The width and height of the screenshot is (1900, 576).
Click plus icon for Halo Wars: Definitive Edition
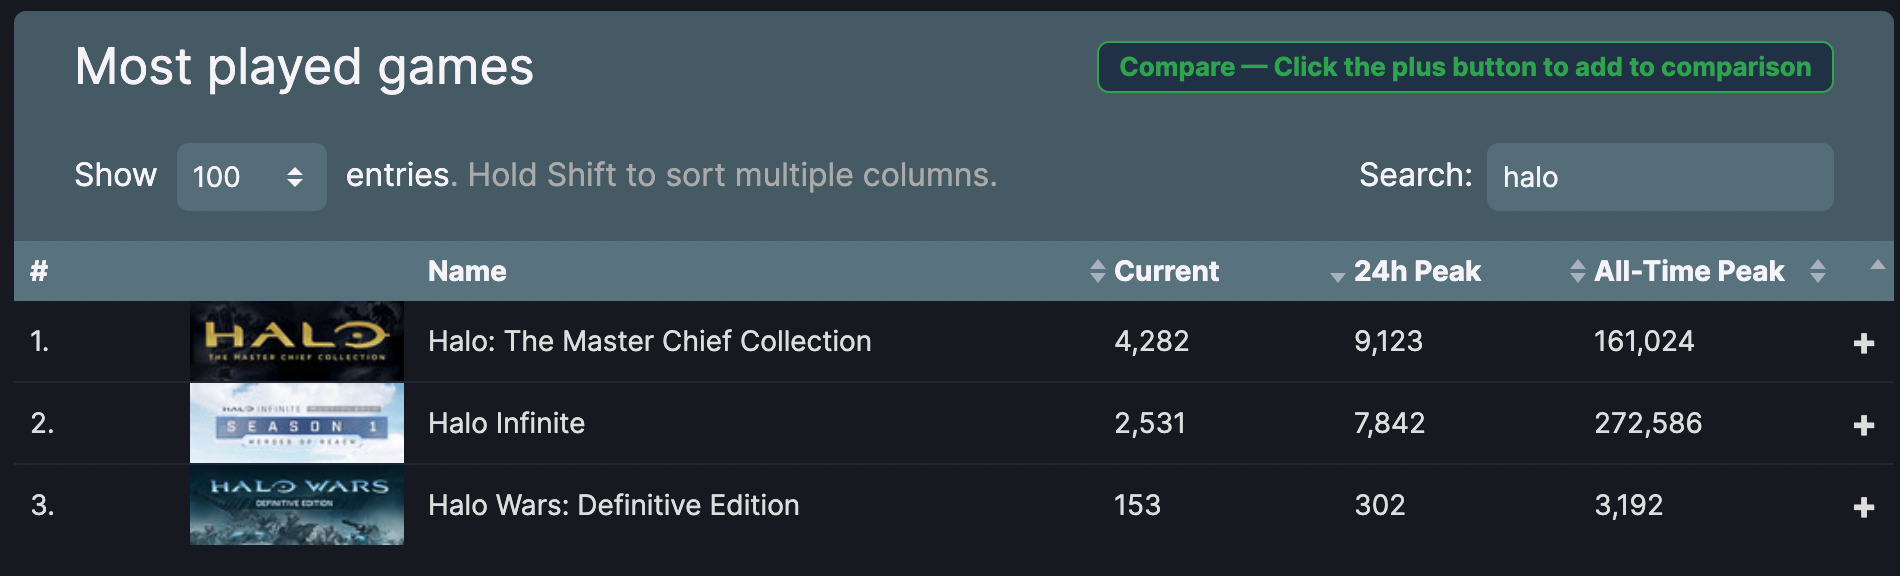[x=1863, y=507]
